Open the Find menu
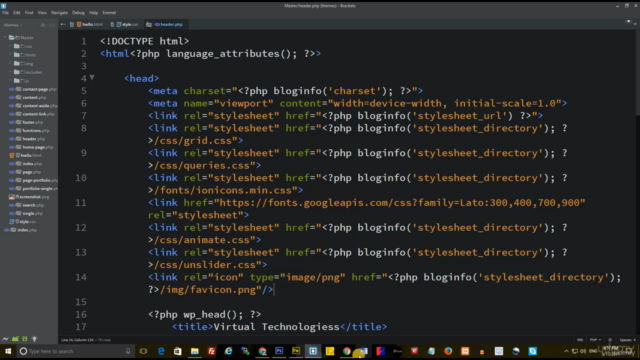 tap(29, 13)
